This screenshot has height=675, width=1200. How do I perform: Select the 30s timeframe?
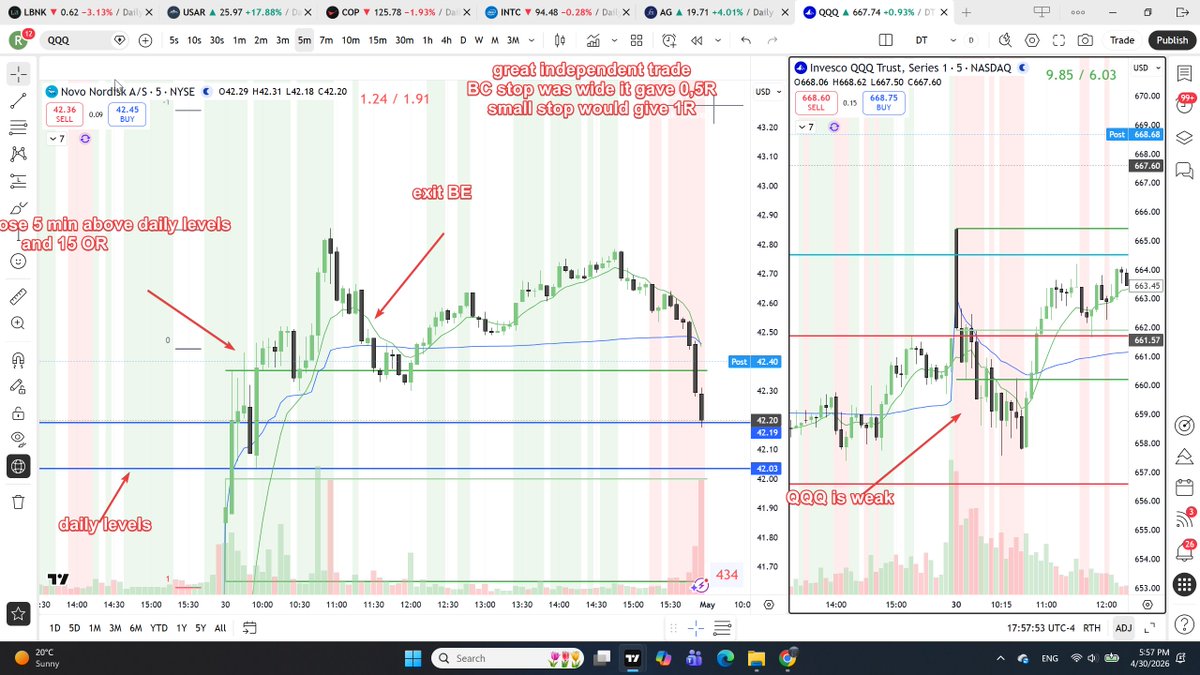click(x=217, y=41)
